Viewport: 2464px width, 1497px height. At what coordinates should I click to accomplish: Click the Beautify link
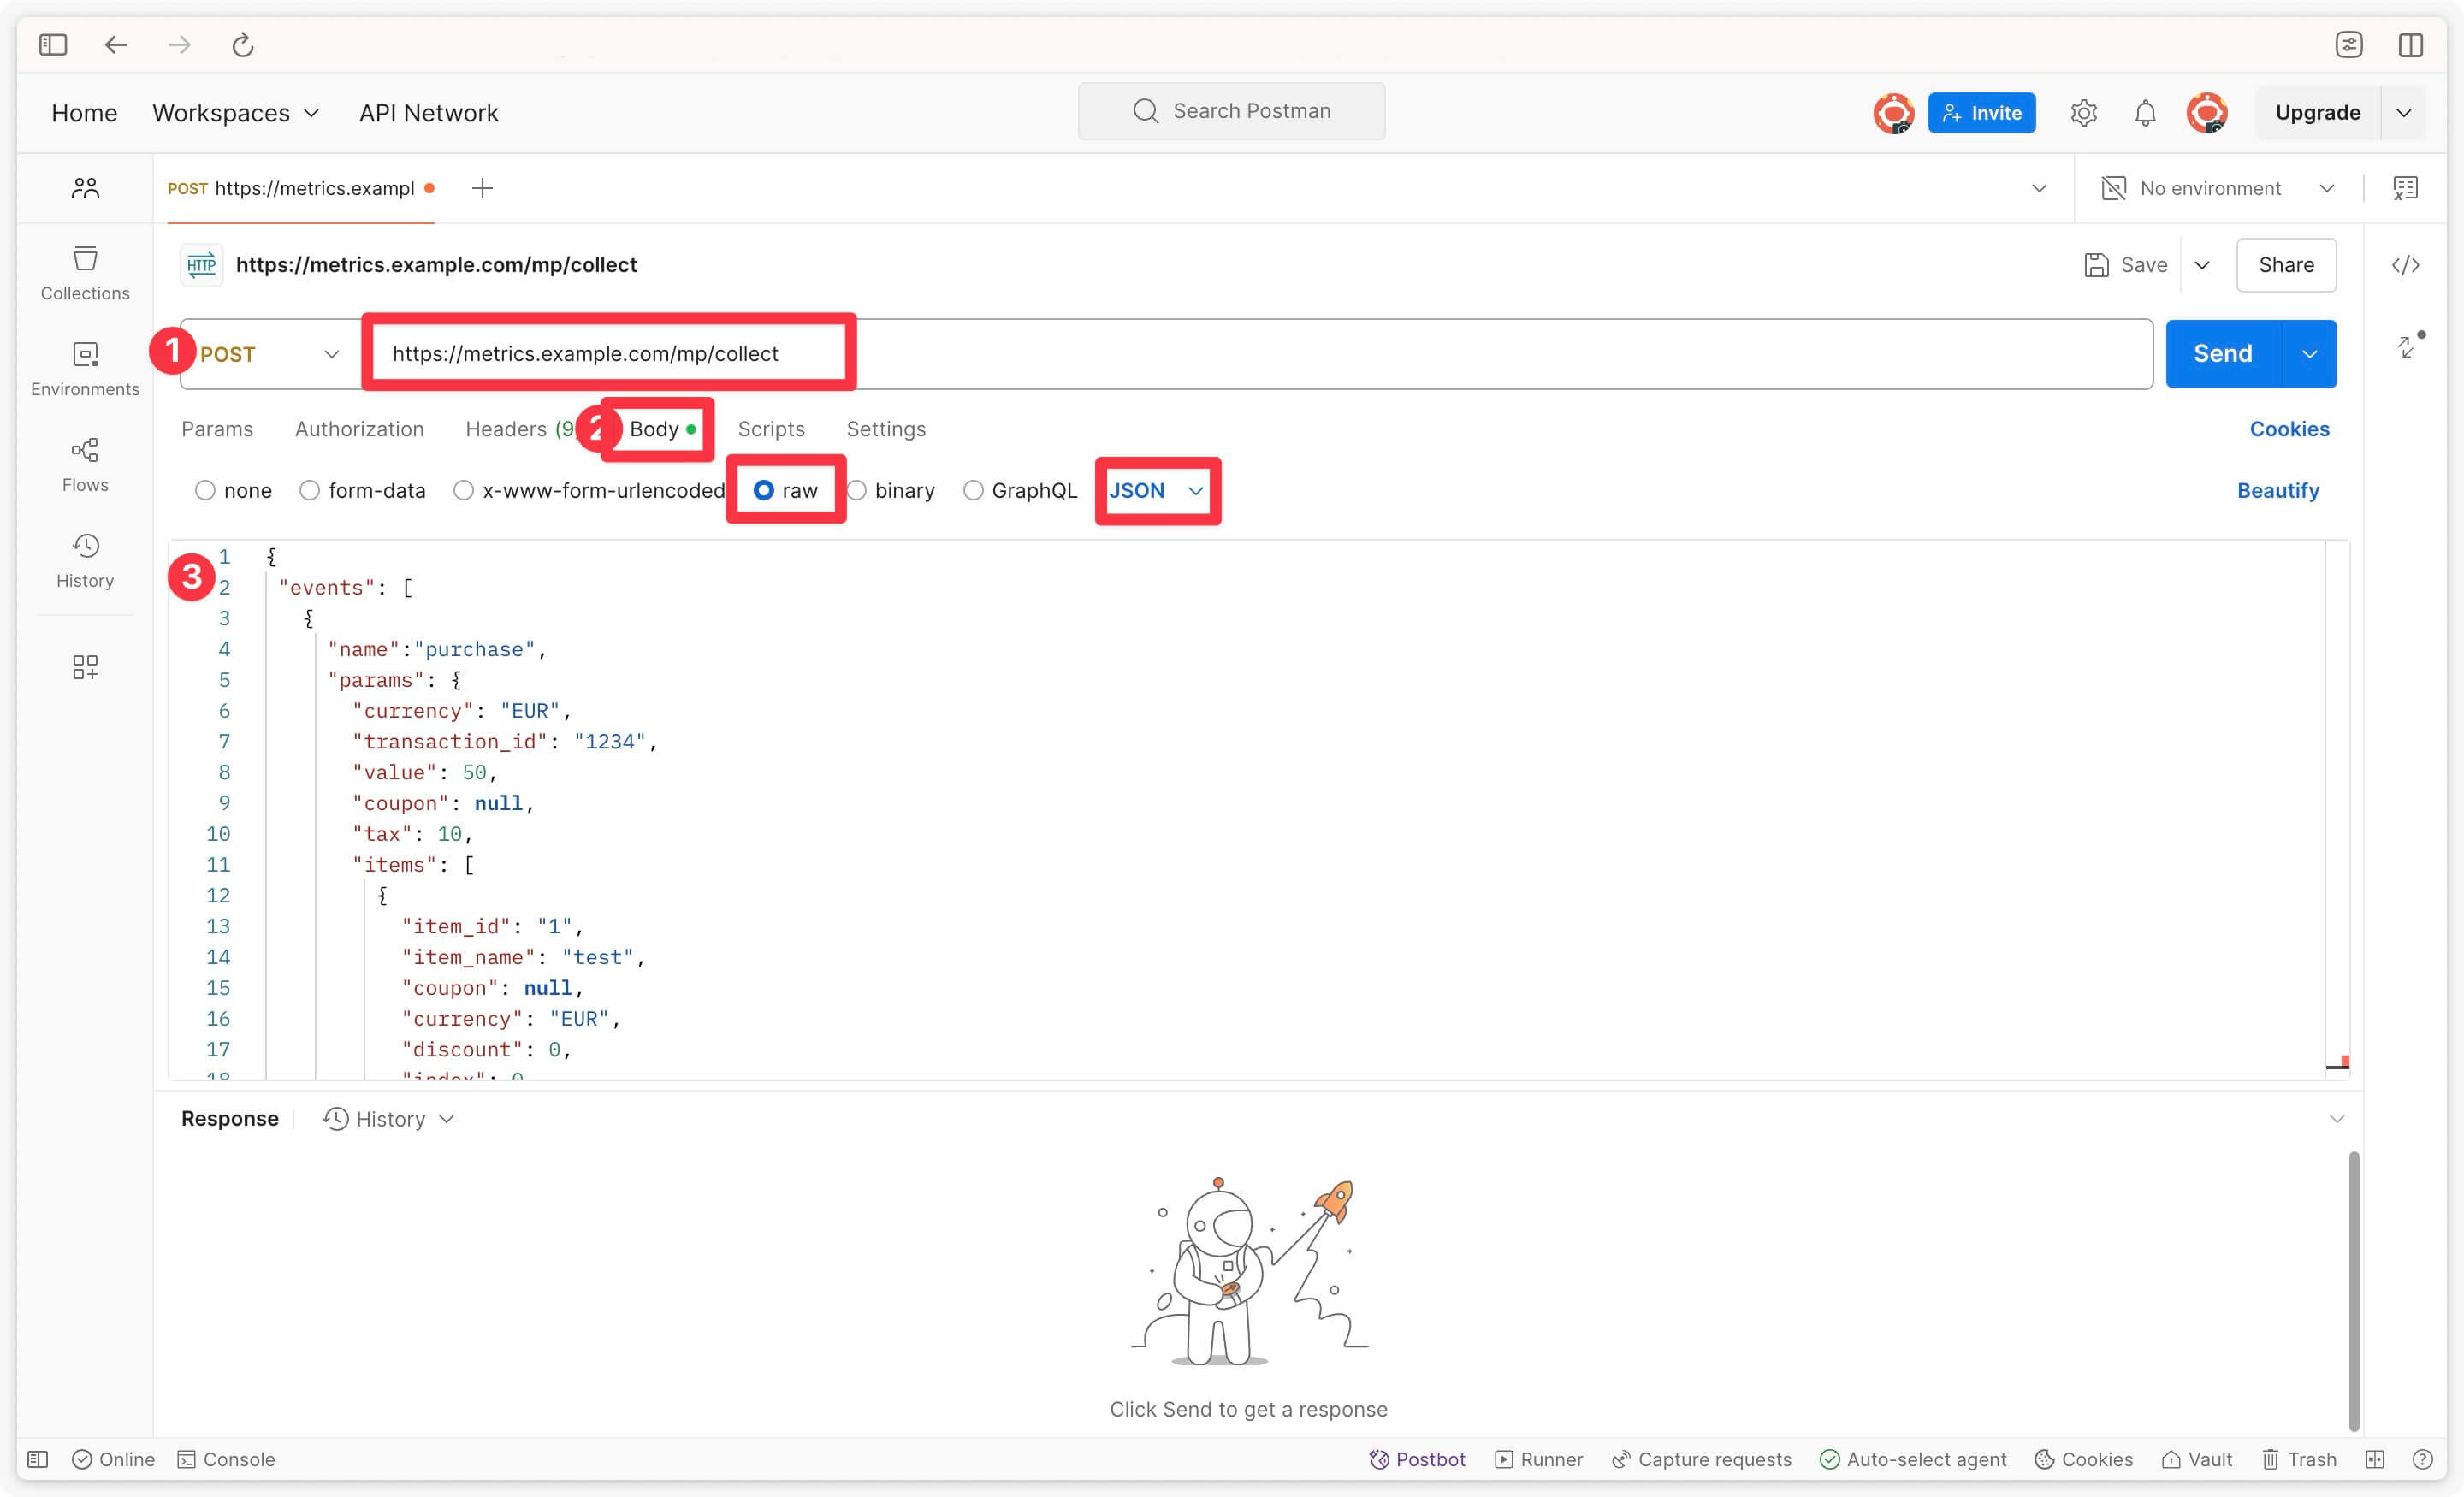tap(2277, 490)
